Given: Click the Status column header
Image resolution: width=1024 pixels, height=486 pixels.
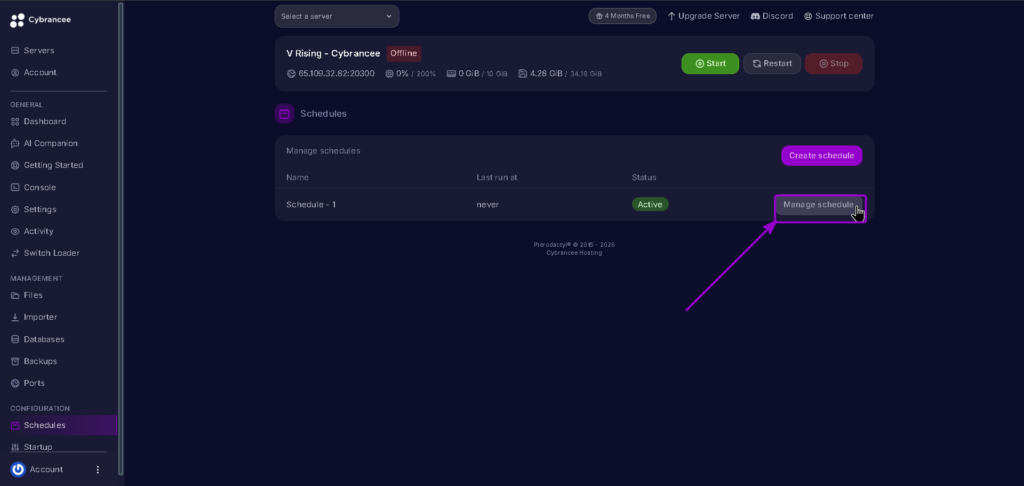Looking at the screenshot, I should tap(644, 178).
